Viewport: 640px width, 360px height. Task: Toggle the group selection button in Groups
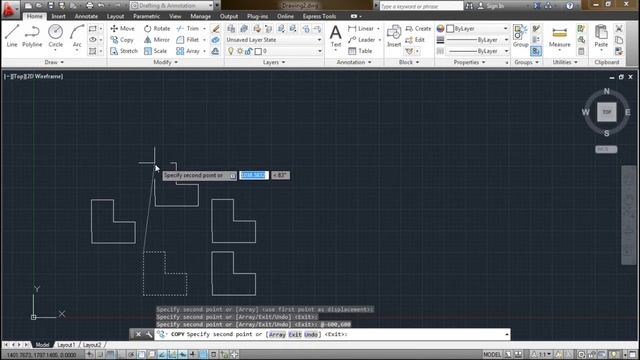click(536, 51)
